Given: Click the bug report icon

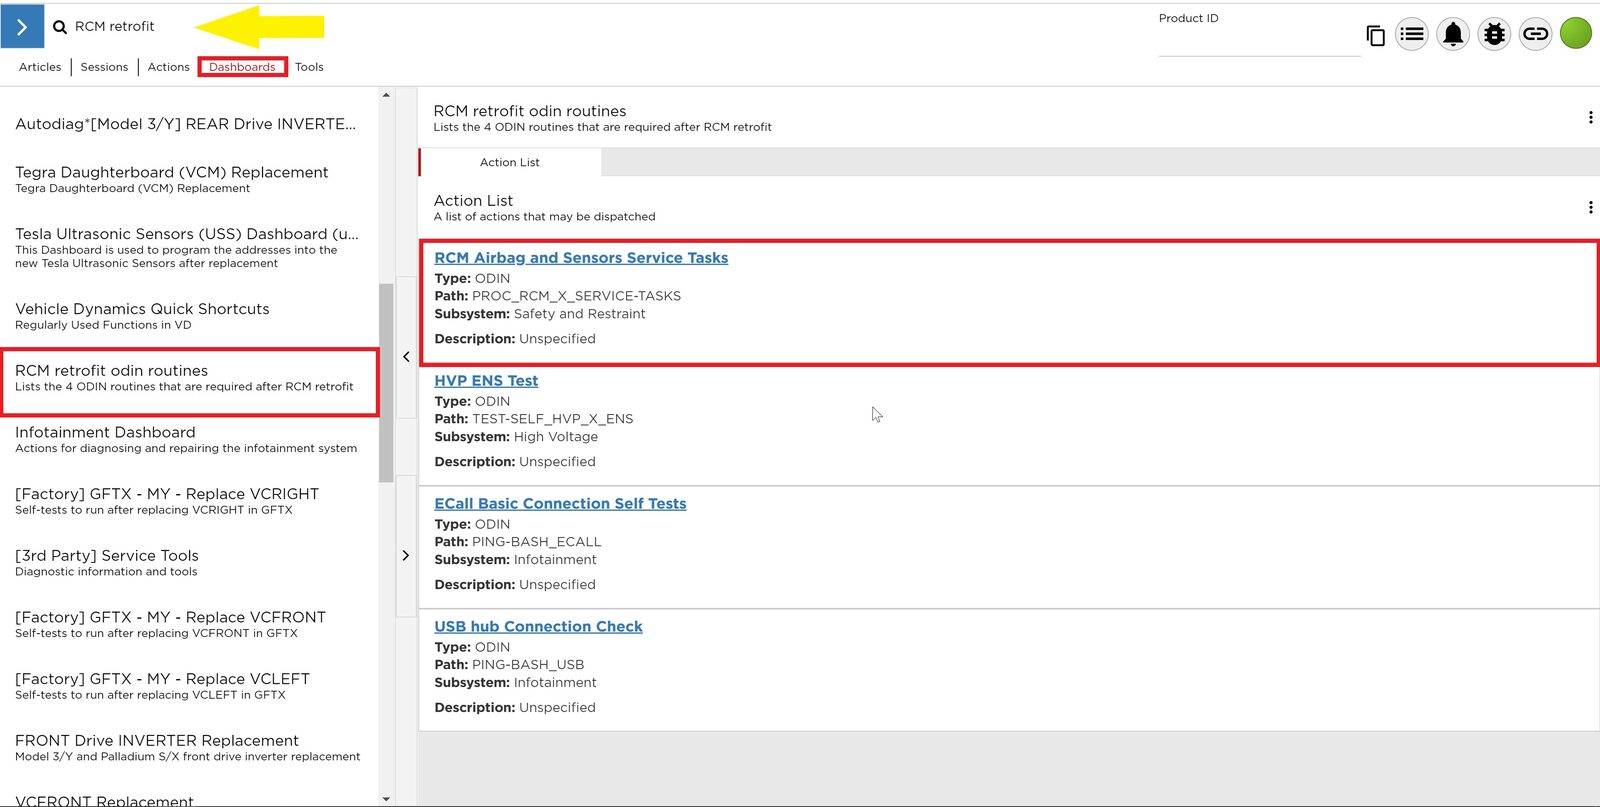Looking at the screenshot, I should coord(1494,34).
